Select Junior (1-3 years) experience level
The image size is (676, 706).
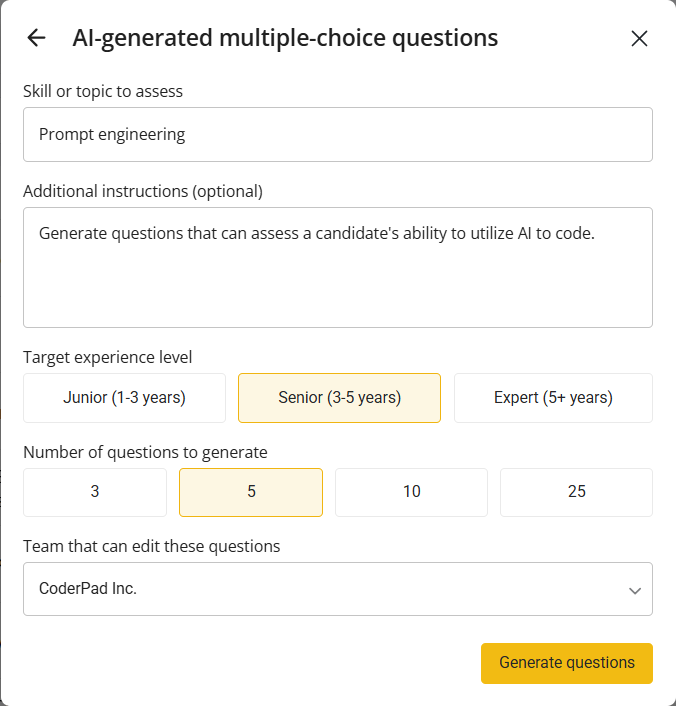[124, 398]
